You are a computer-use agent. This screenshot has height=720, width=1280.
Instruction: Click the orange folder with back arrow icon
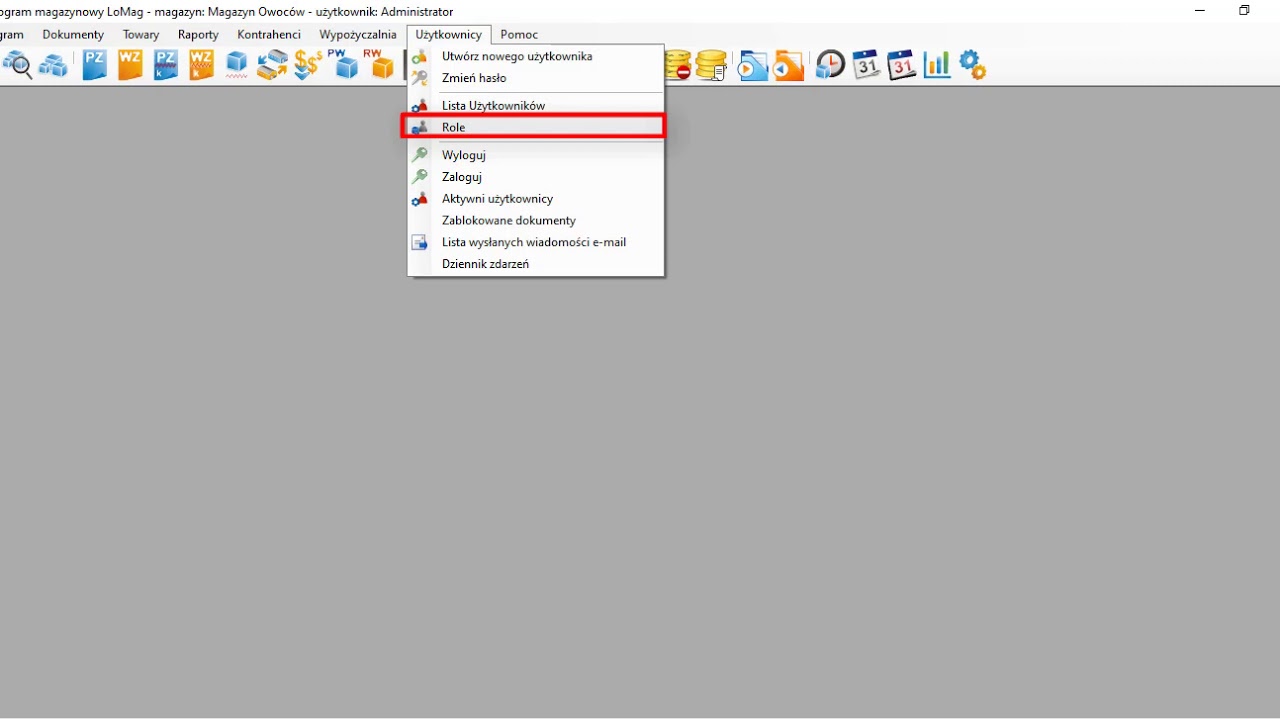click(x=788, y=65)
